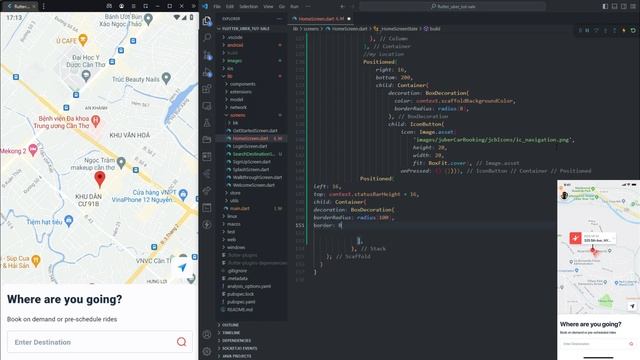This screenshot has height=360, width=640.
Task: Tap the search magnifier in destination field
Action: pyautogui.click(x=182, y=342)
